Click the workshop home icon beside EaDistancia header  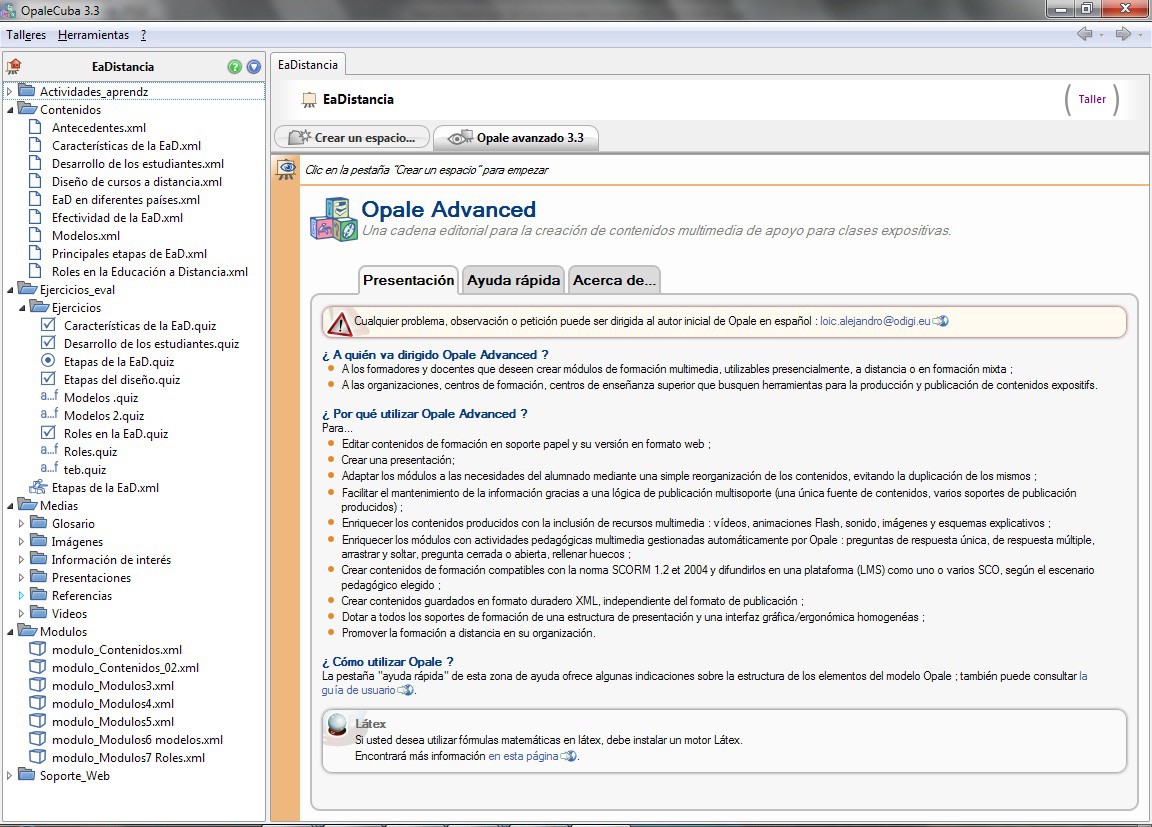14,67
